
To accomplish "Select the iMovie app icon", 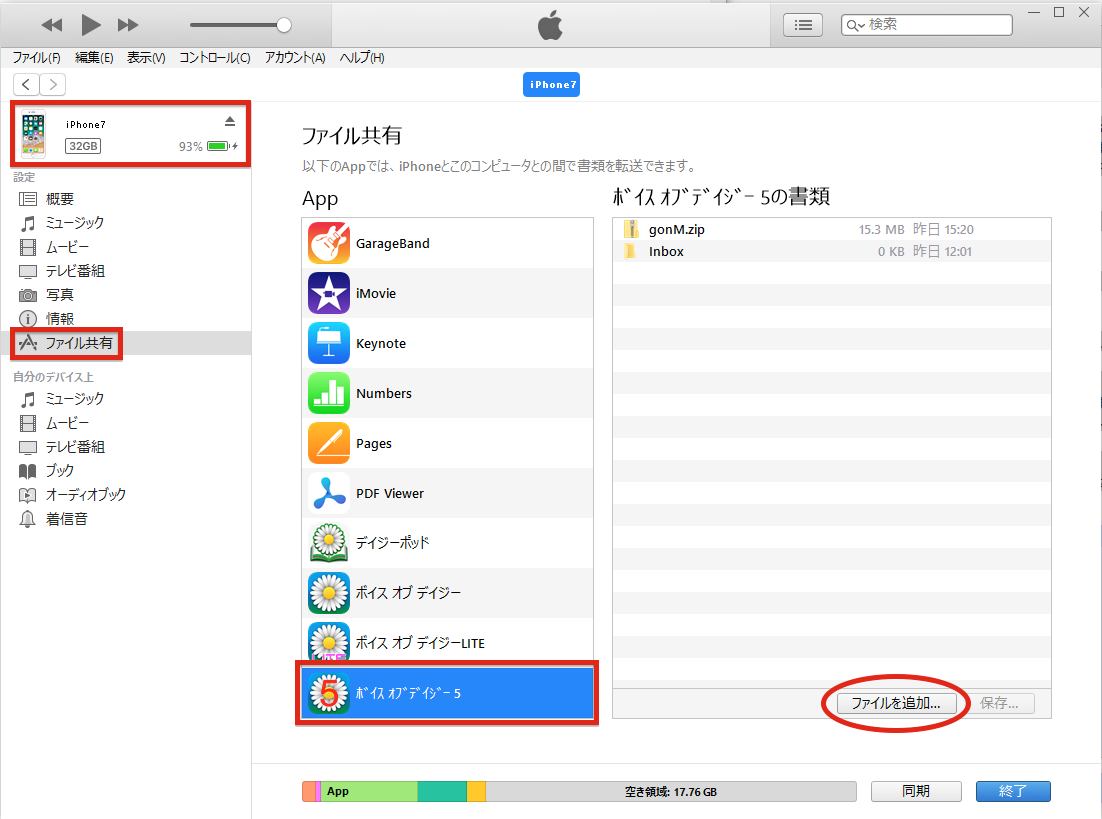I will 328,293.
